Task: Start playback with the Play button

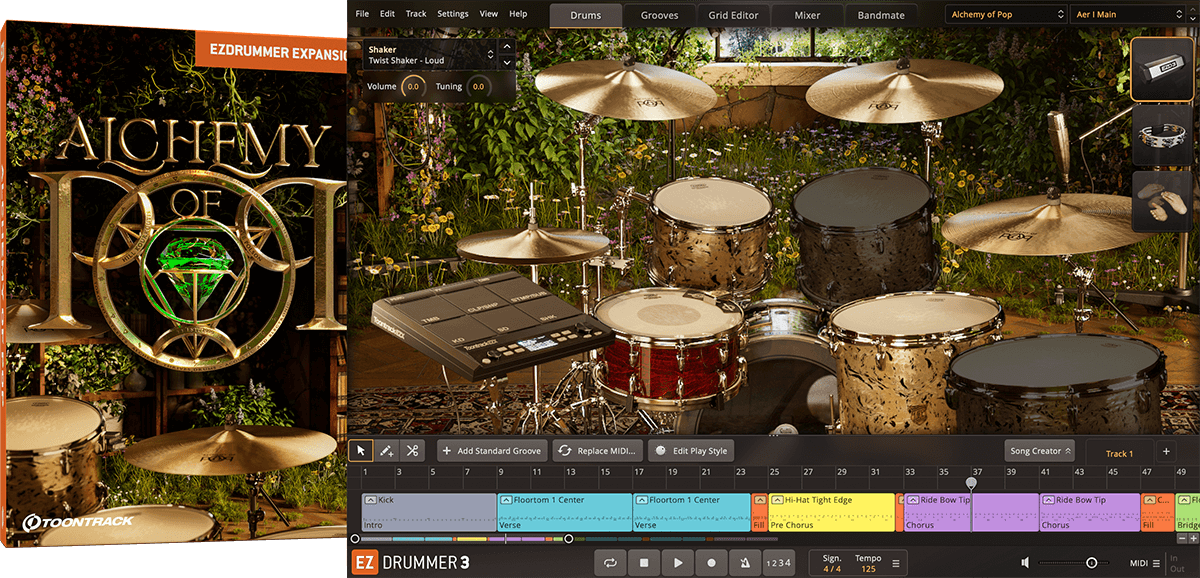Action: pos(678,563)
